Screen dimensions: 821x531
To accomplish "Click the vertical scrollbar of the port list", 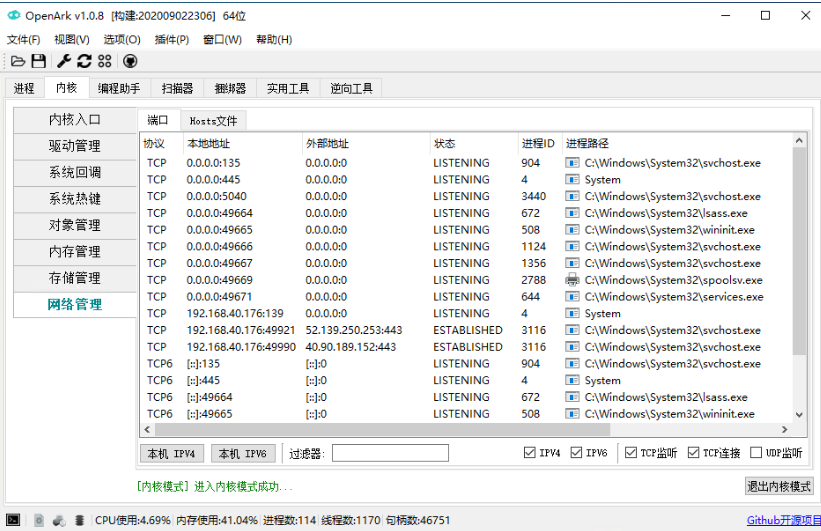I will click(x=798, y=250).
